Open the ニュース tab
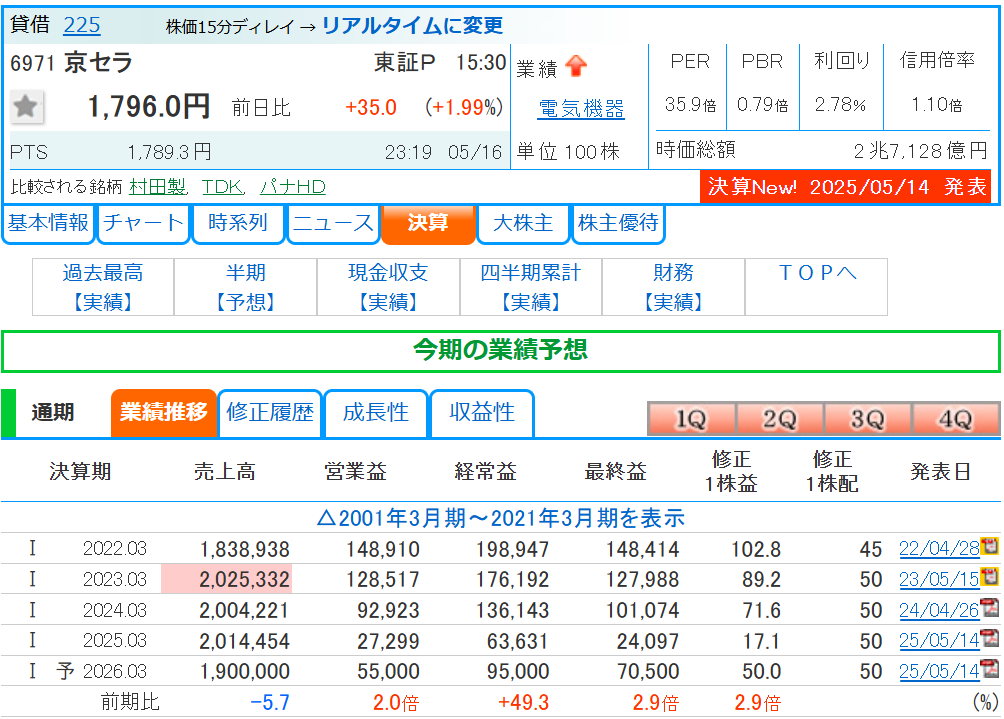The width and height of the screenshot is (1004, 719). 333,223
